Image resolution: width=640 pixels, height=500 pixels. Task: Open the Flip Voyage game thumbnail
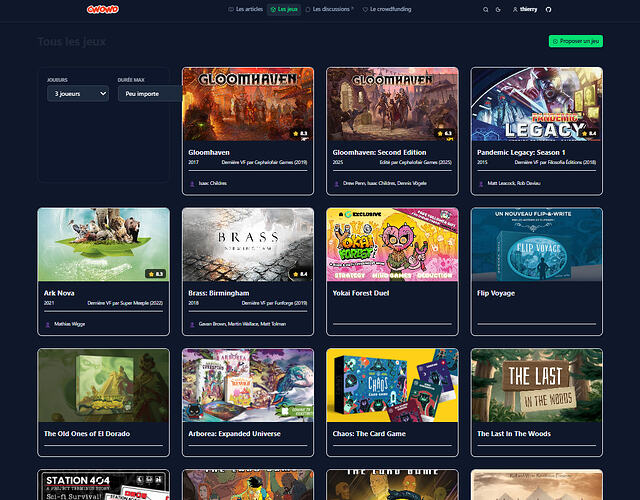536,245
